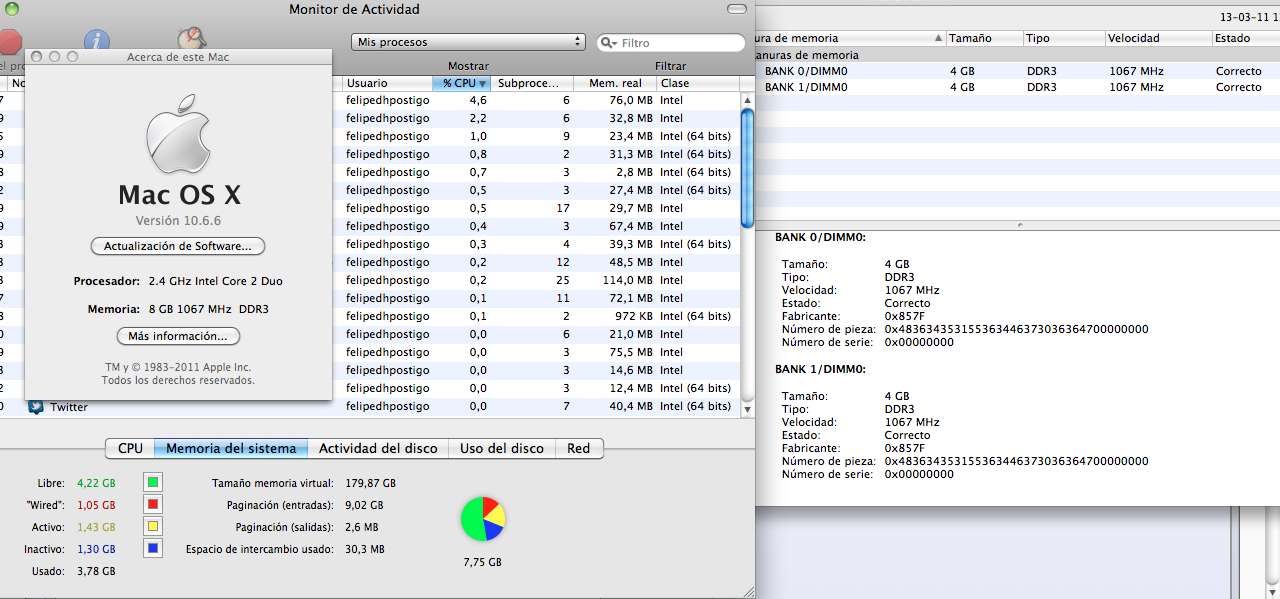1280x599 pixels.
Task: Click the Tipo column header in profiler
Action: click(1063, 38)
